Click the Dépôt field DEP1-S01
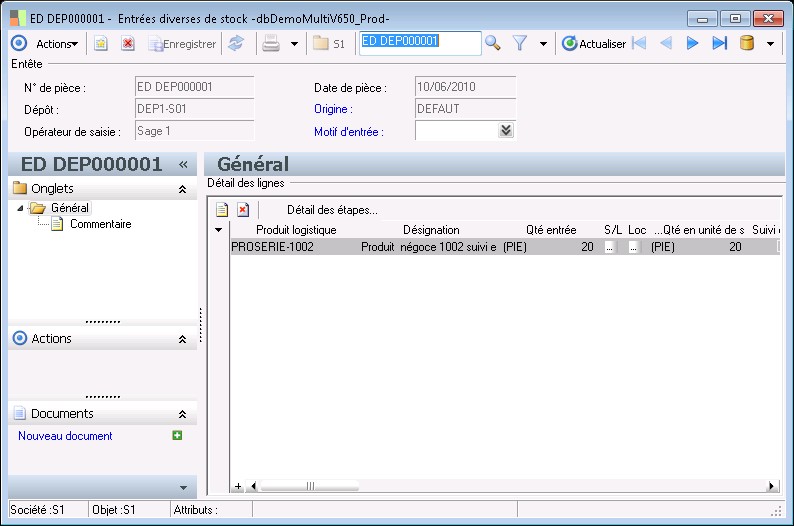The height and width of the screenshot is (526, 794). (194, 109)
